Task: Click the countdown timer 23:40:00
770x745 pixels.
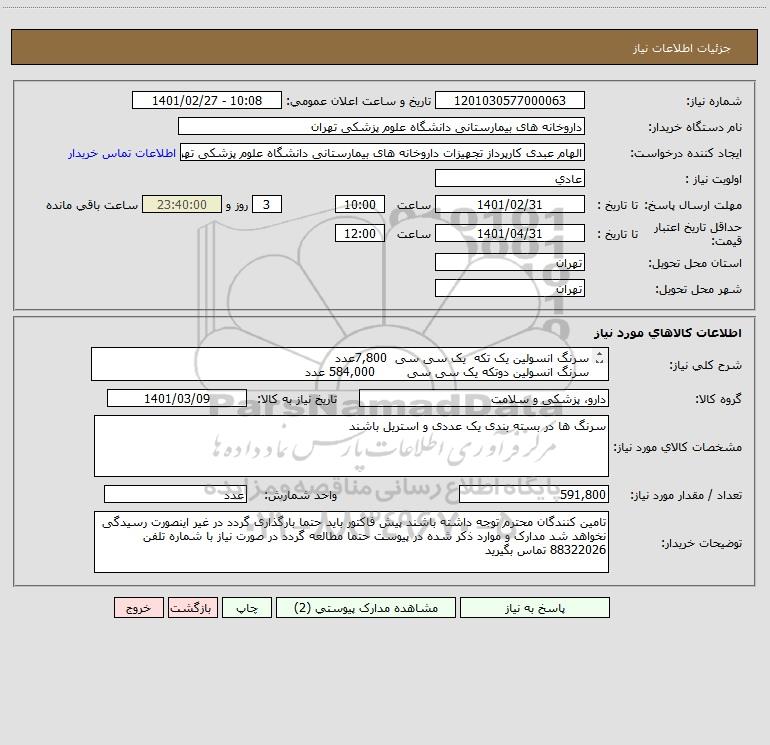Action: [x=182, y=204]
